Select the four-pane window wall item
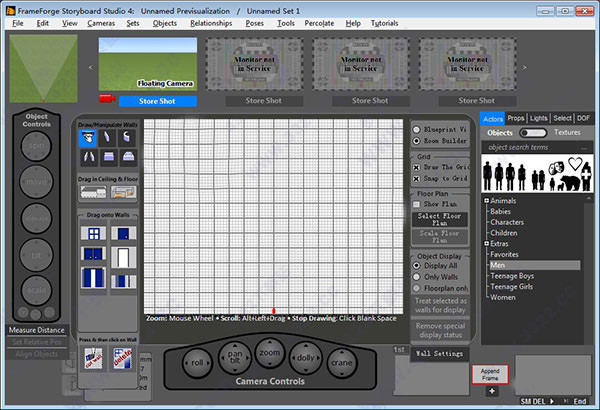Image resolution: width=600 pixels, height=410 pixels. tap(94, 234)
